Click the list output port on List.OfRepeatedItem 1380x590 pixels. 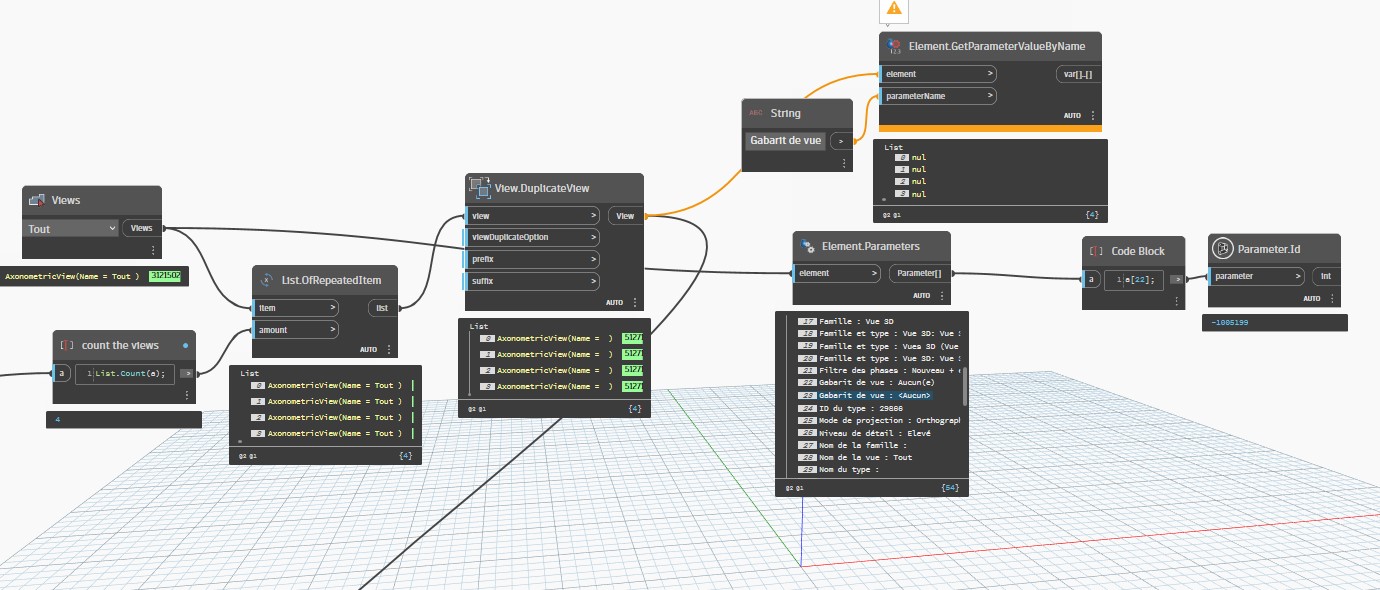point(383,308)
